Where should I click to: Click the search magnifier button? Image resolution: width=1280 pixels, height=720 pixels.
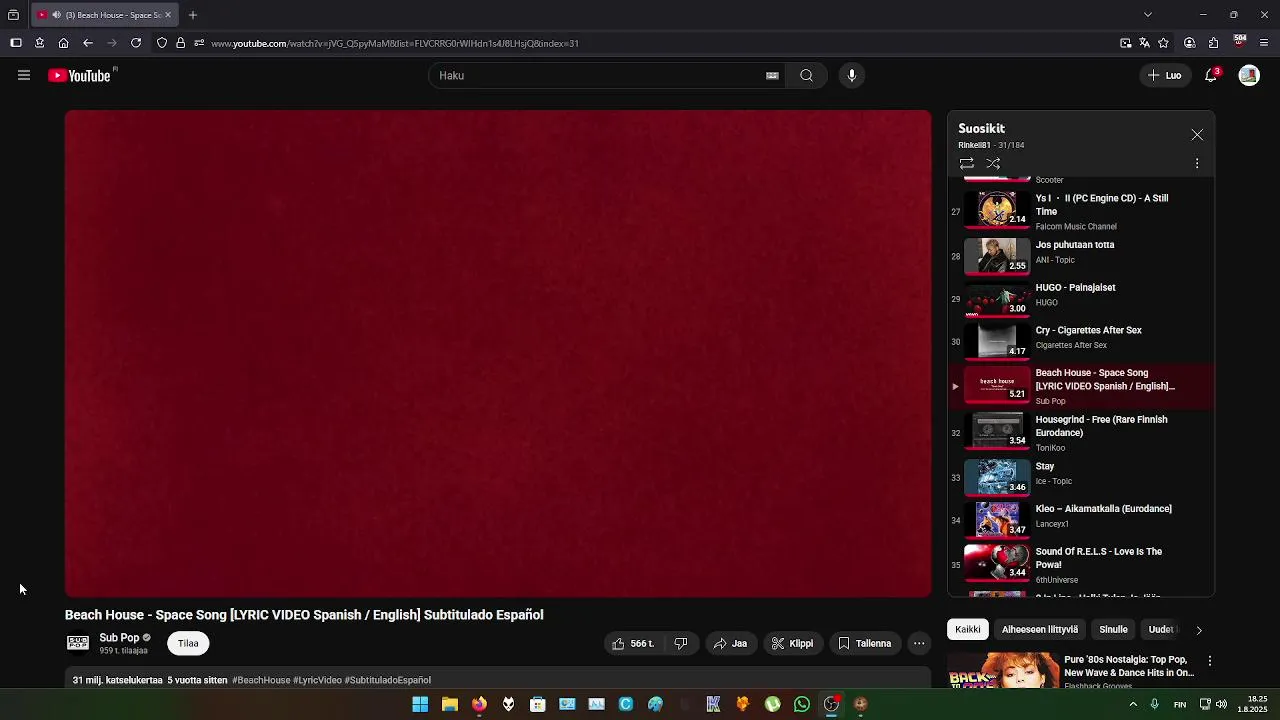806,75
